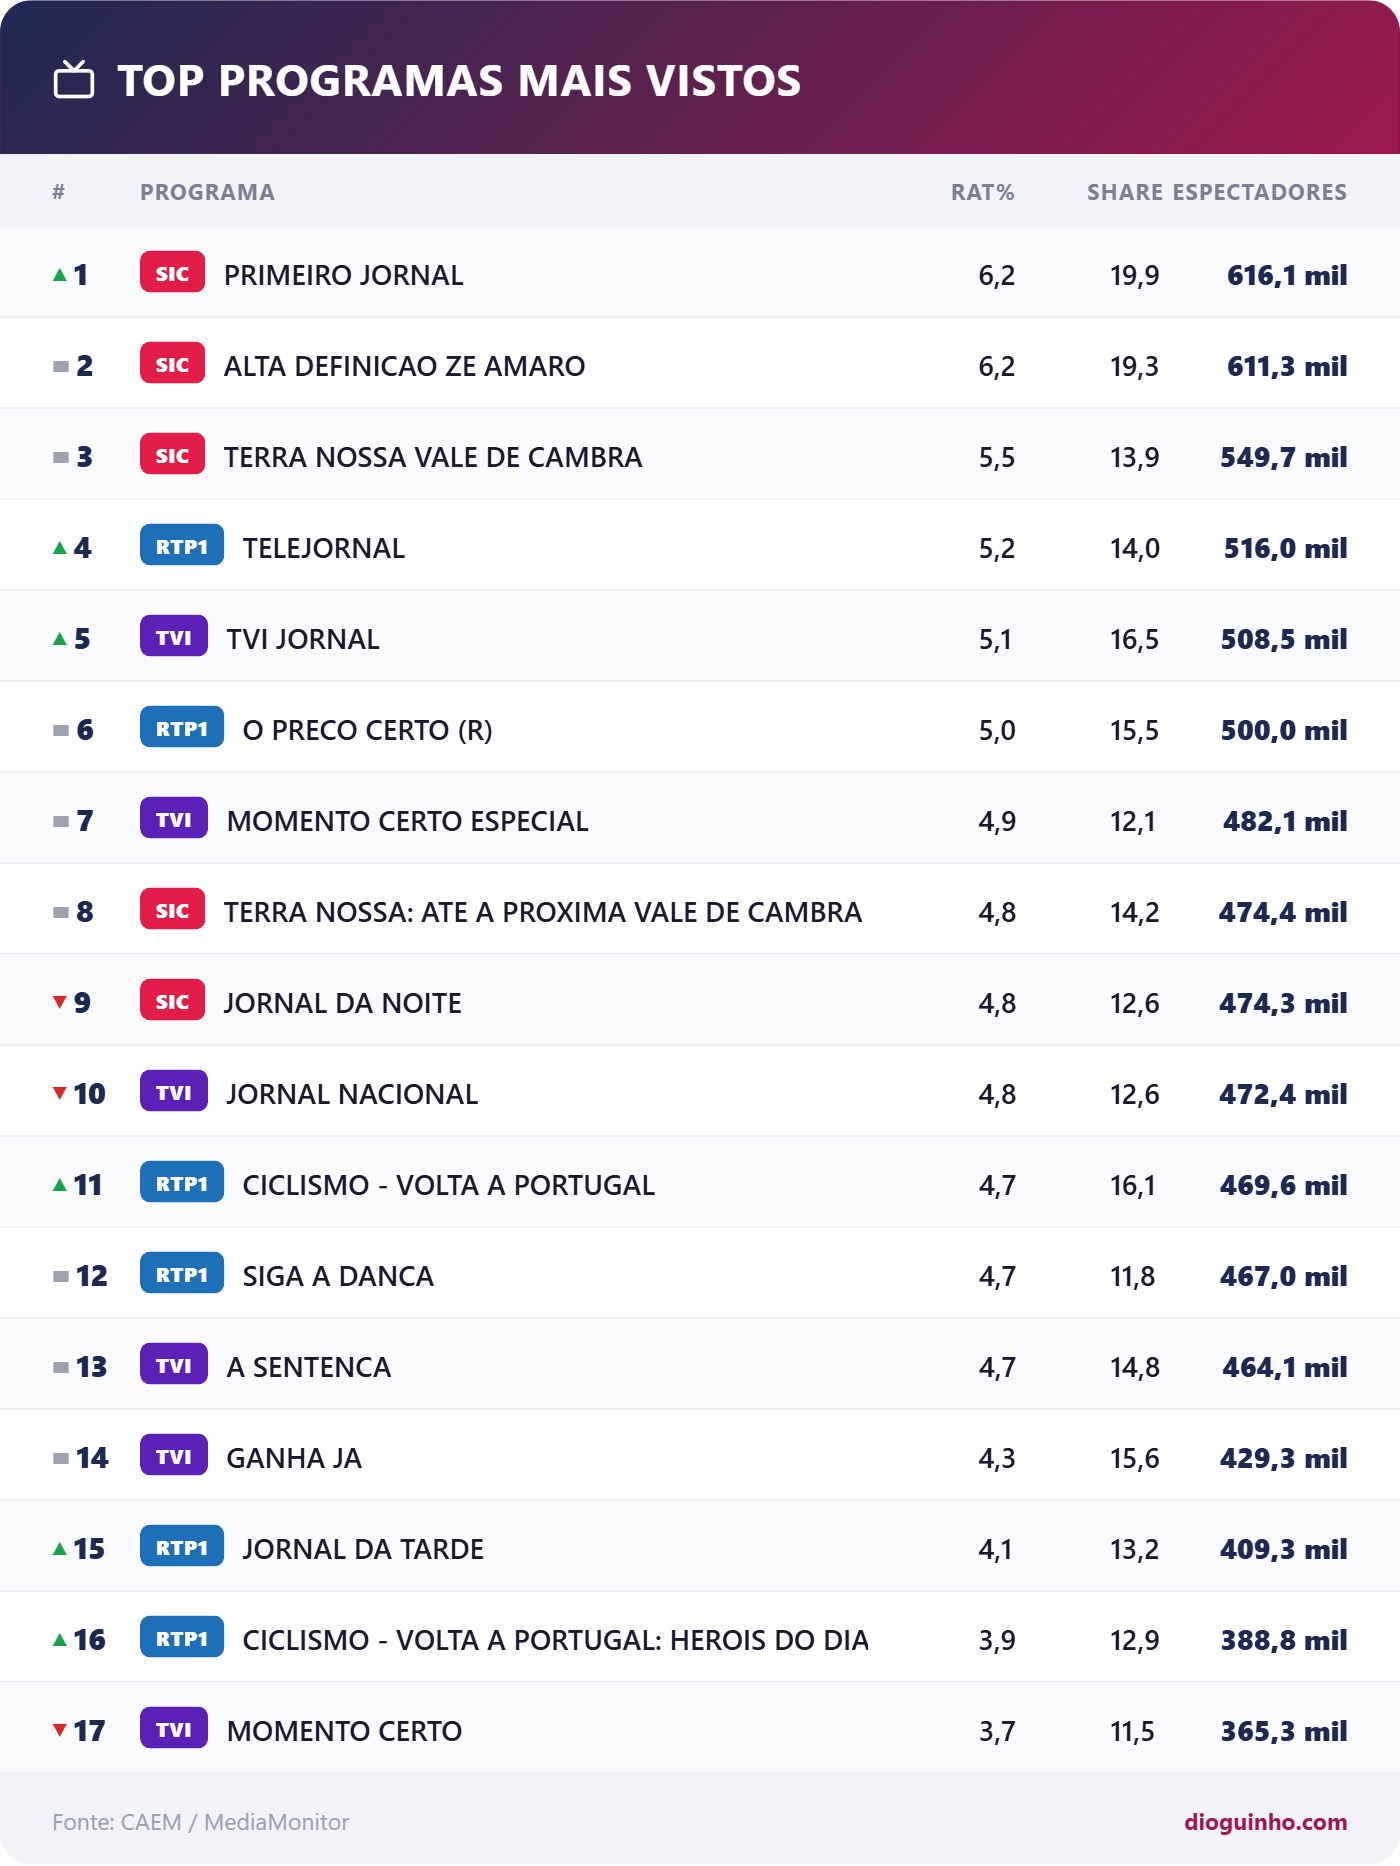Viewport: 1400px width, 1866px height.
Task: Click the green up arrow at rank 1
Action: pos(60,274)
